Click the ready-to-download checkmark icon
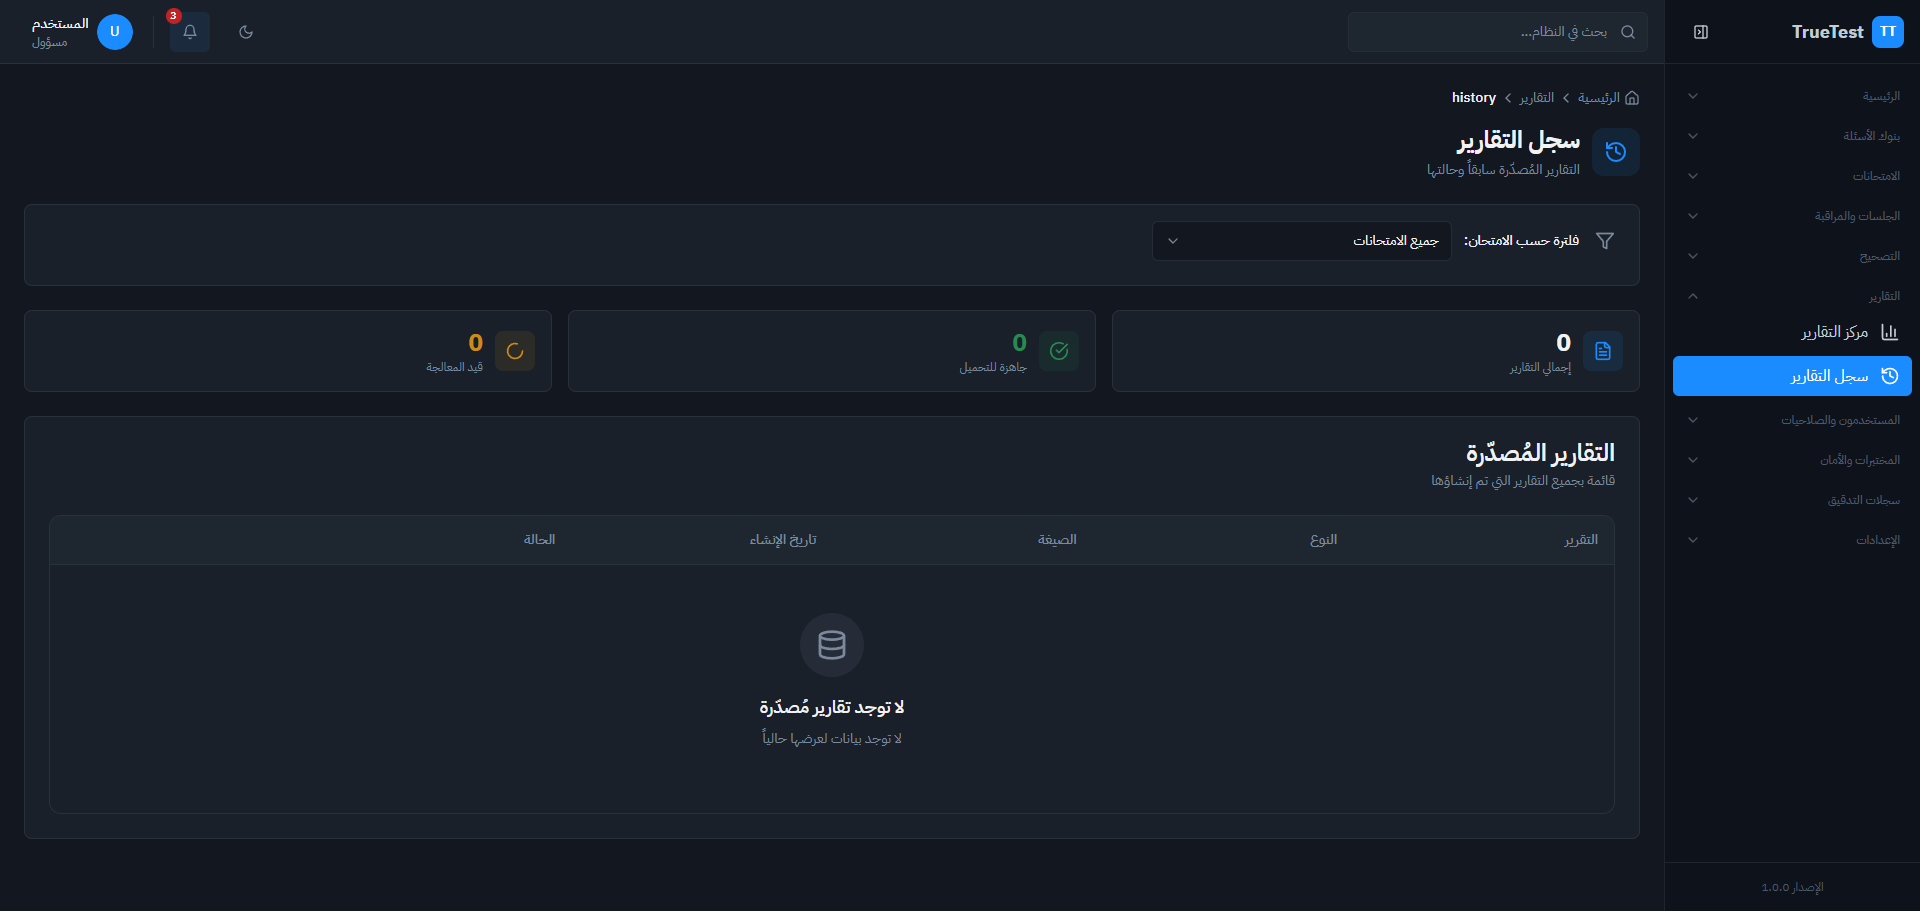 (x=1059, y=351)
